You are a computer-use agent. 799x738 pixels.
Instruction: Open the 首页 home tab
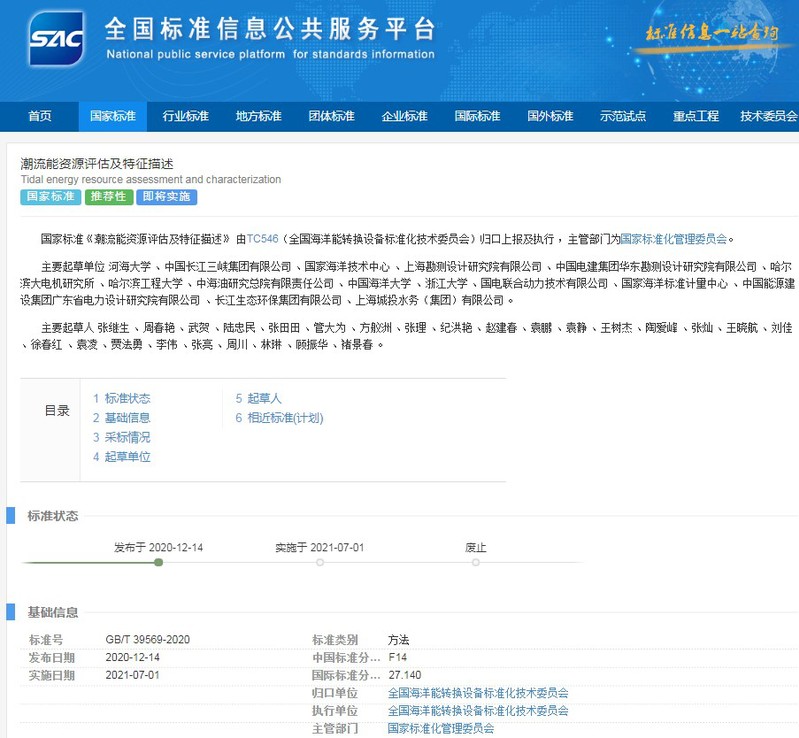point(40,116)
